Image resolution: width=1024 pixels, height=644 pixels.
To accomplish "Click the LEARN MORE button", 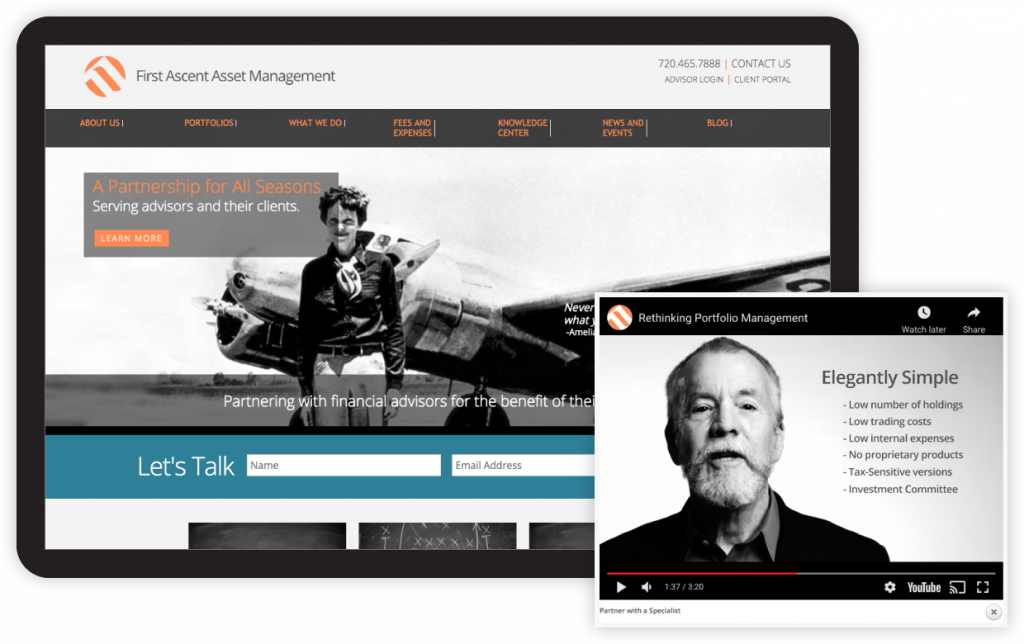I will [130, 238].
